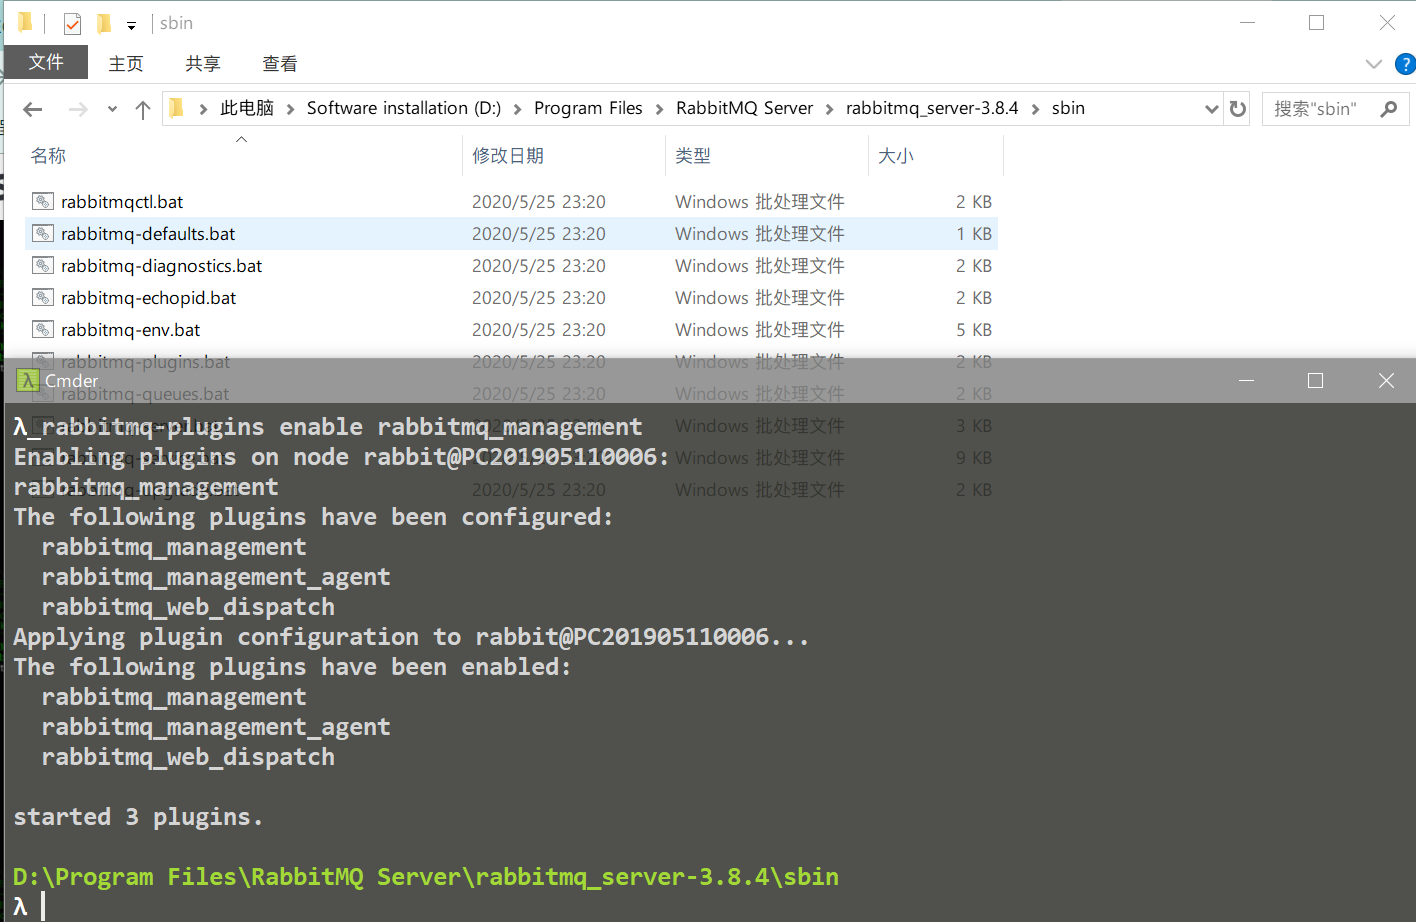Select Software installation (D:) breadcrumb
Viewport: 1416px width, 922px height.
404,108
